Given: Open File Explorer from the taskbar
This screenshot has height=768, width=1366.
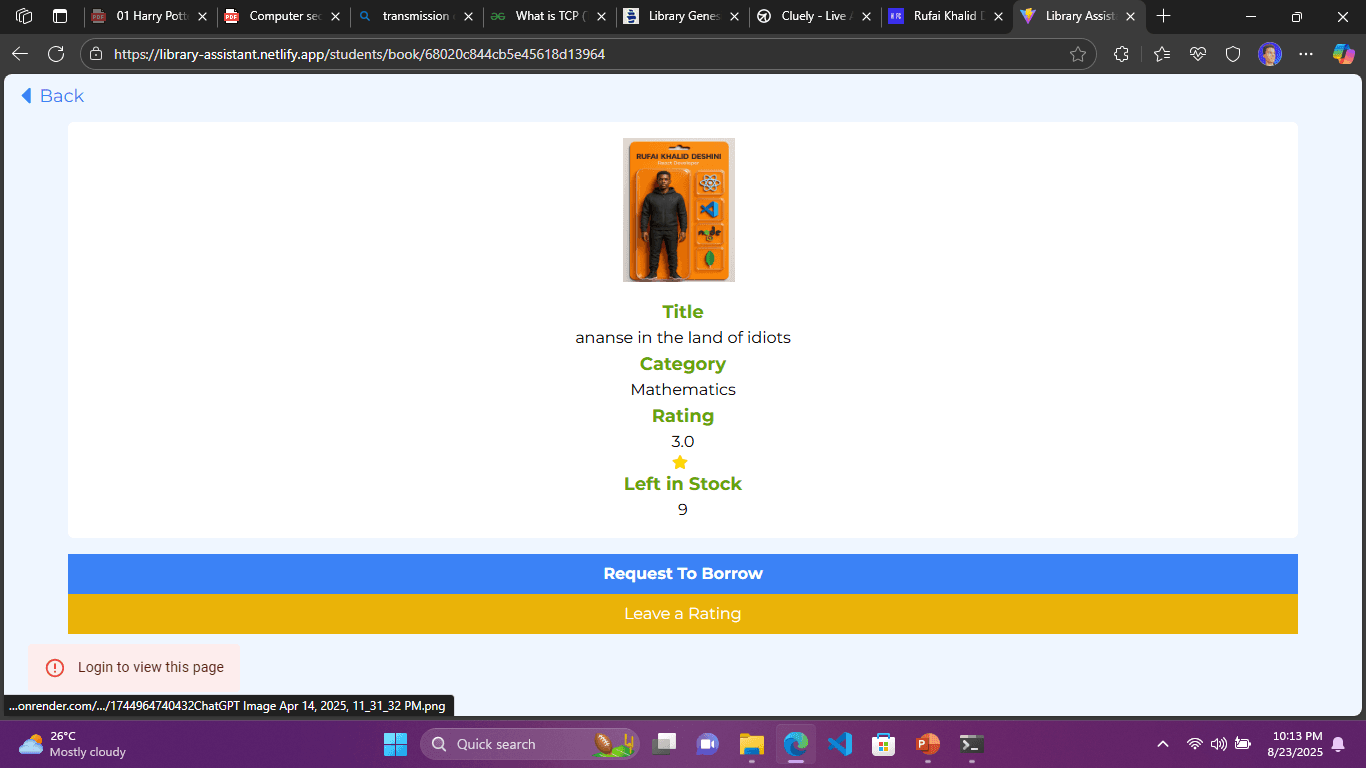Looking at the screenshot, I should [751, 744].
